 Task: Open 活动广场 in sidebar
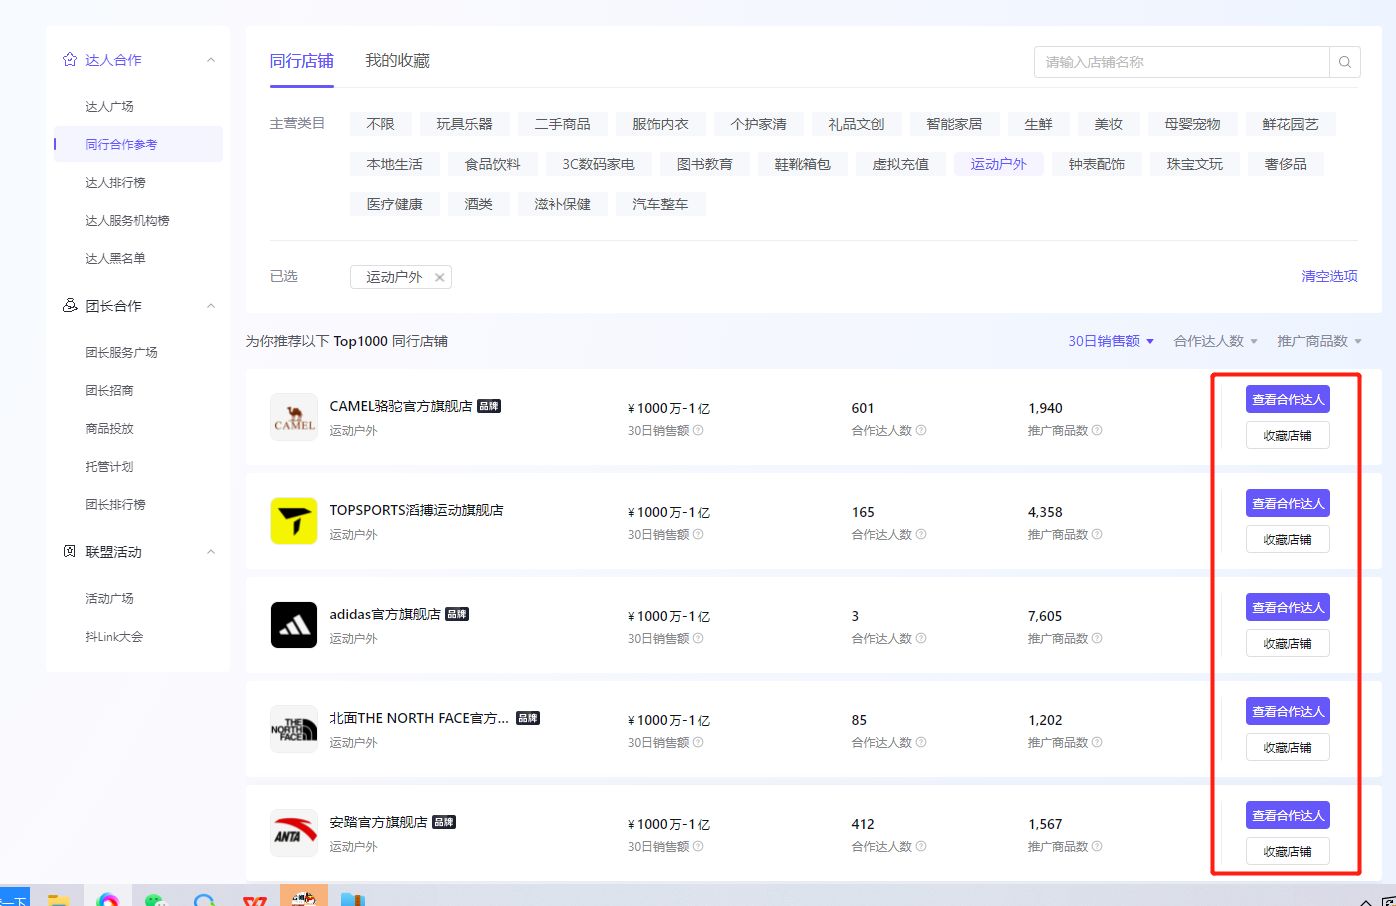(109, 598)
